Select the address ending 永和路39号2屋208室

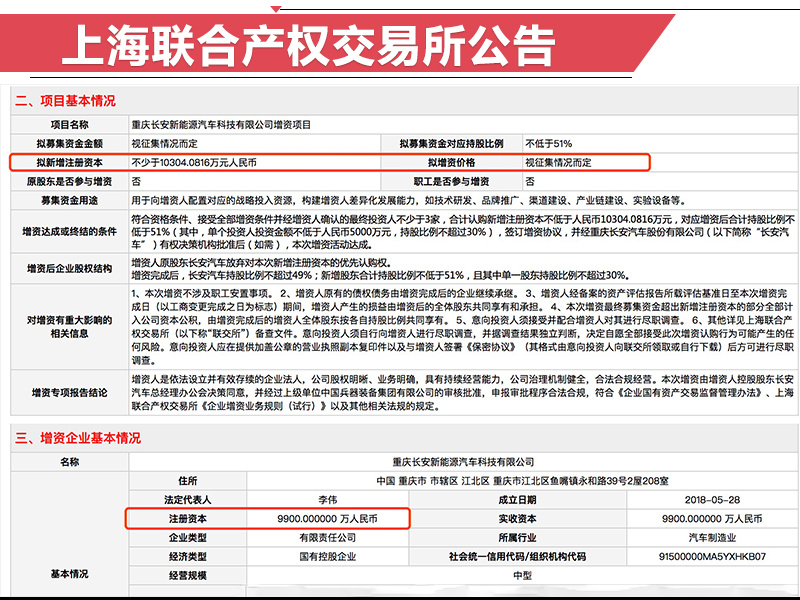522,481
